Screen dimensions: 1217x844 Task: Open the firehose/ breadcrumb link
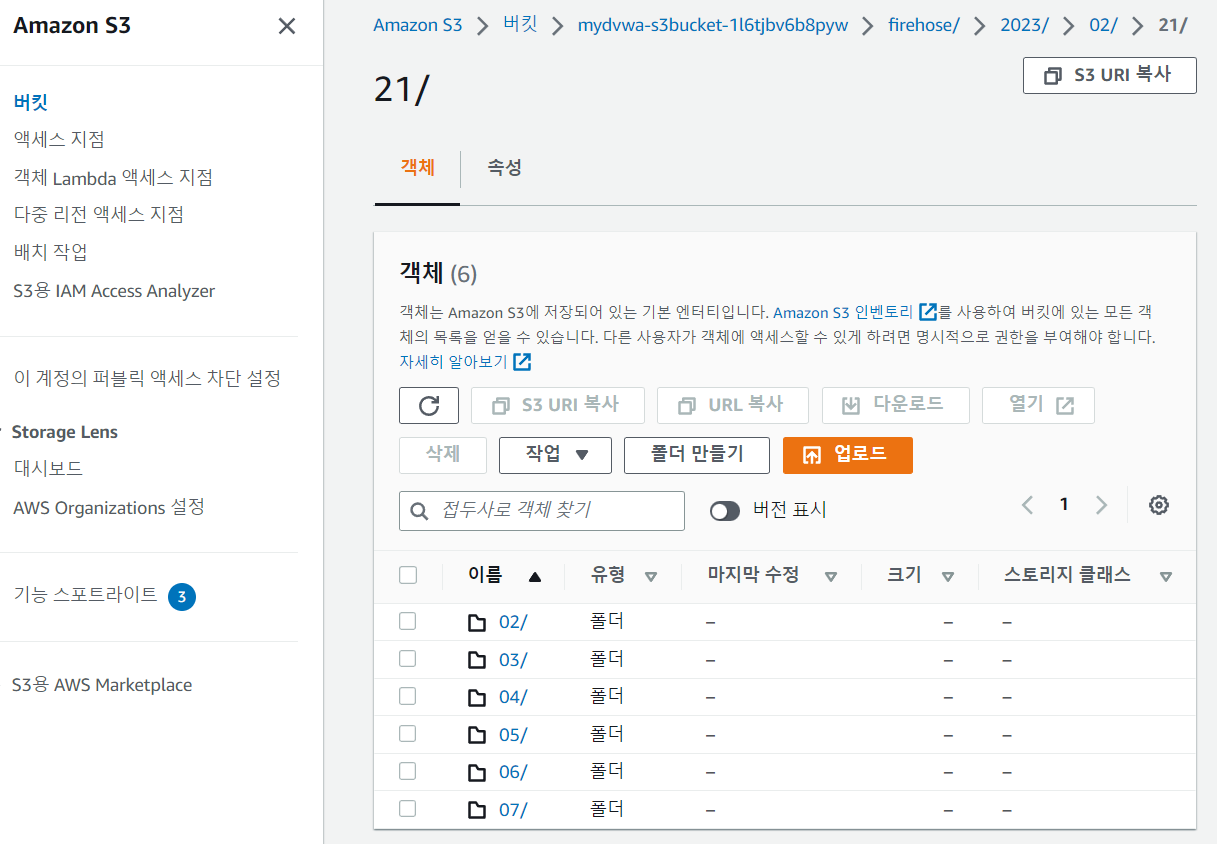[x=924, y=25]
